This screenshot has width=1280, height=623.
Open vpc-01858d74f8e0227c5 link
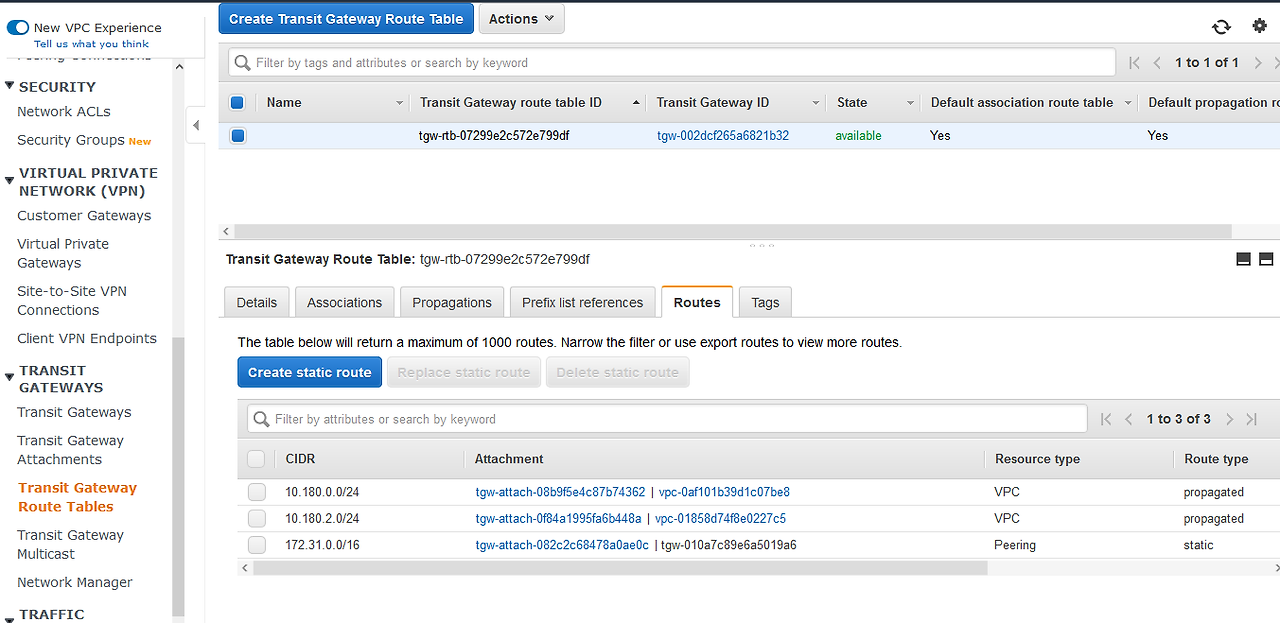click(x=720, y=518)
